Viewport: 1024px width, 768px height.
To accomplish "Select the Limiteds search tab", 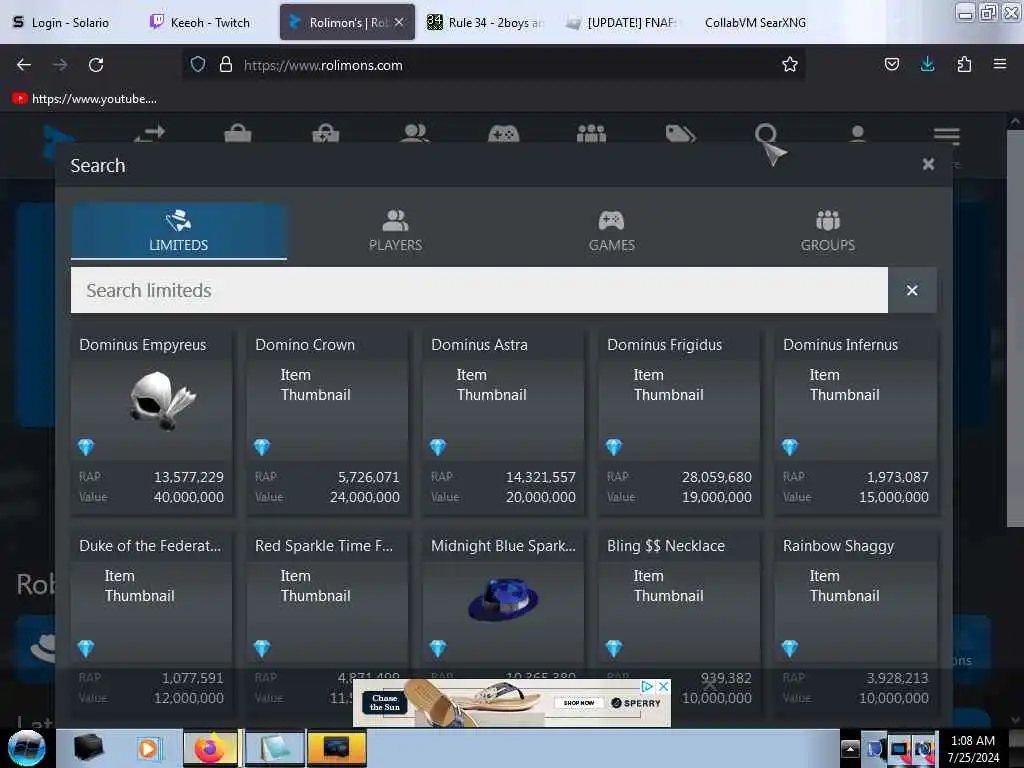I will (178, 231).
